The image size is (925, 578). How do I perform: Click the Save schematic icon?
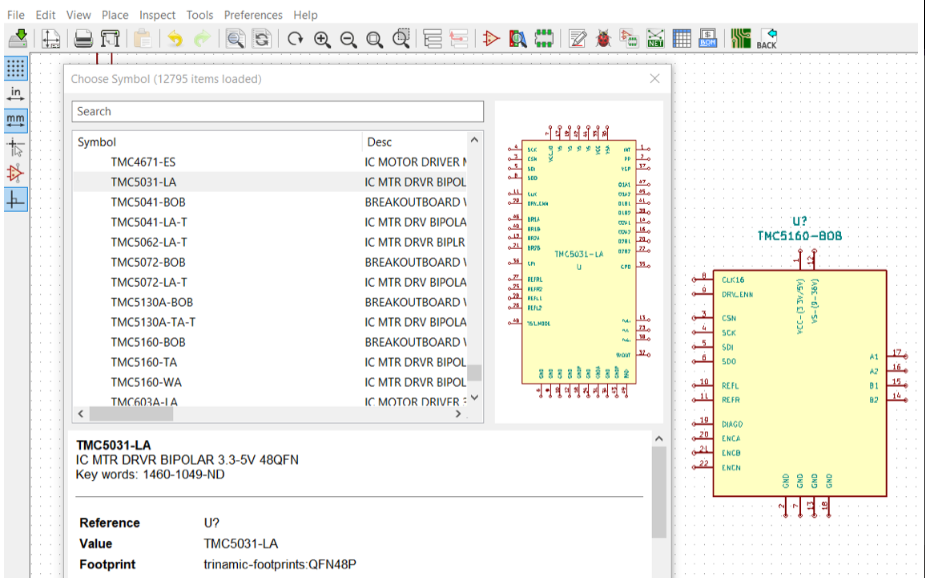(18, 38)
